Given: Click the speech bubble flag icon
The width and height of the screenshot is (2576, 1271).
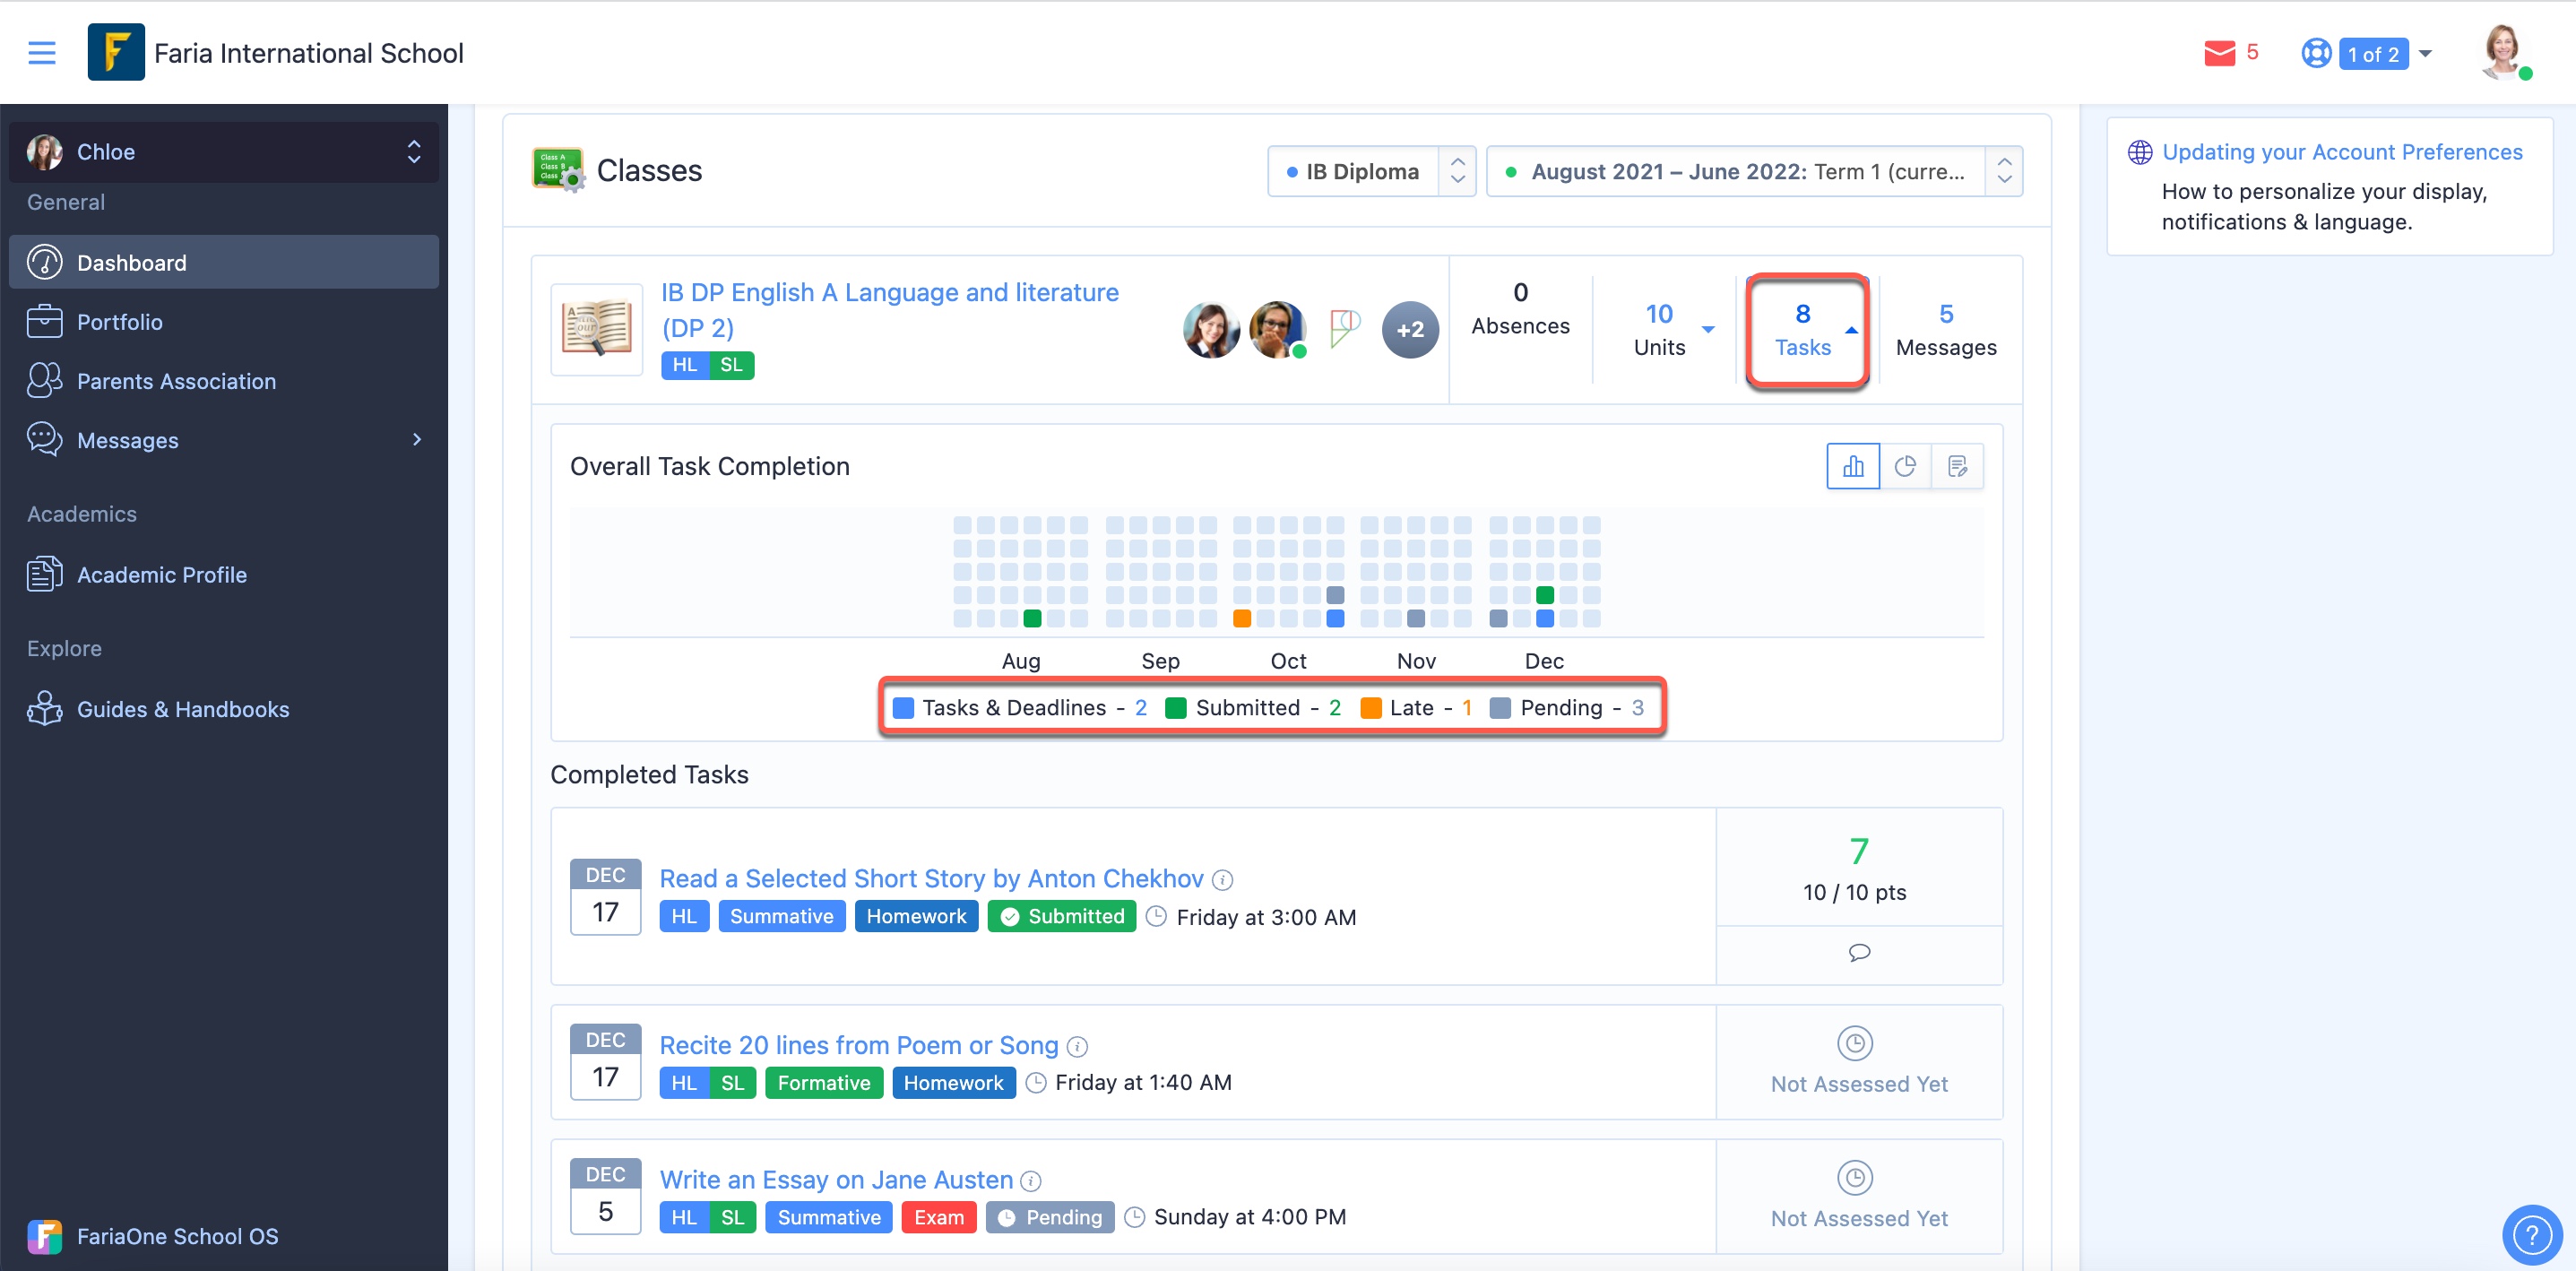Looking at the screenshot, I should coord(1344,328).
